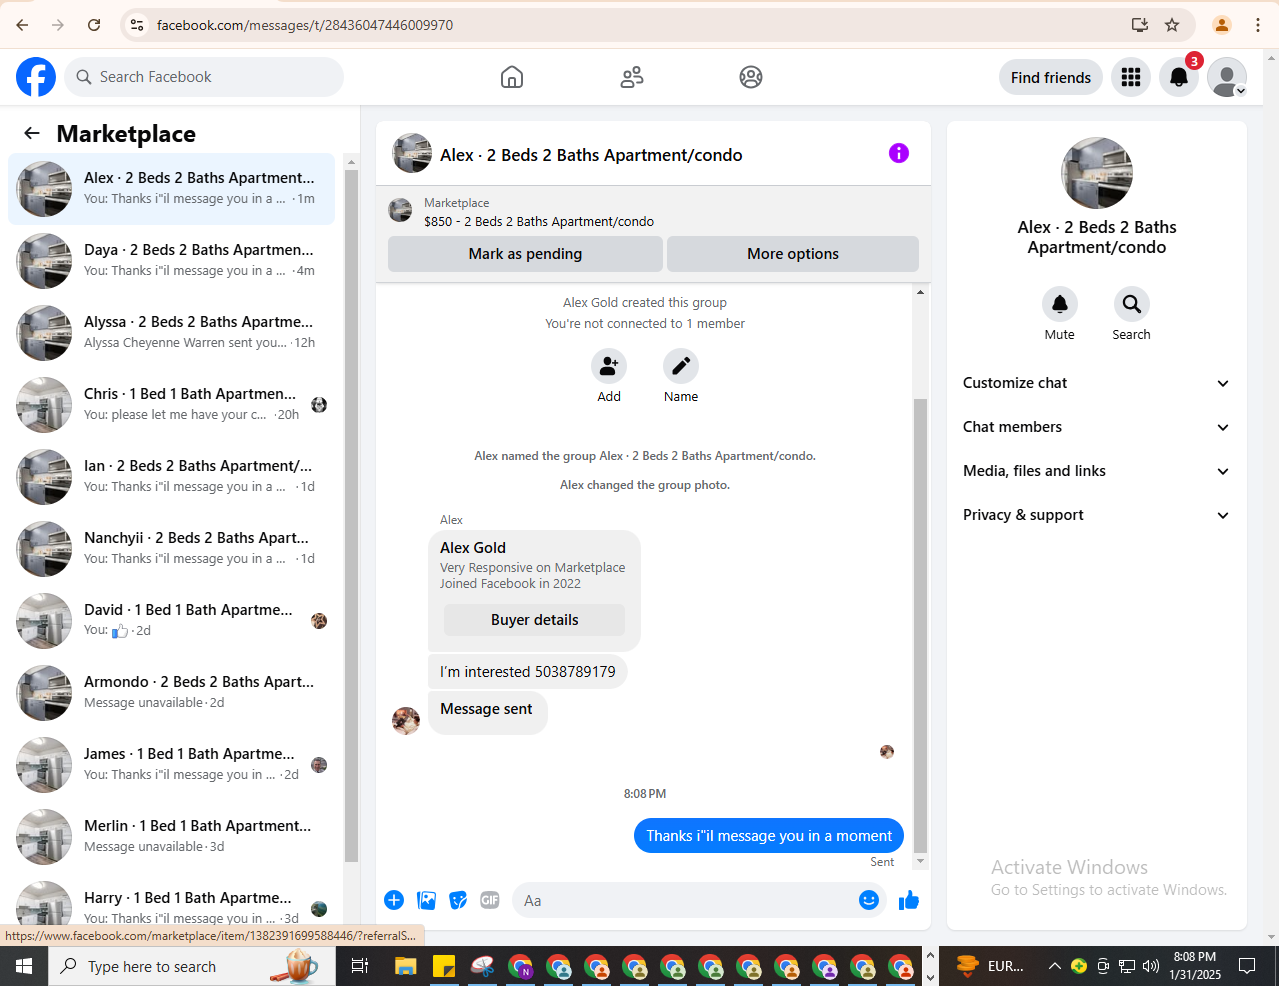Open the Windows Start menu
The width and height of the screenshot is (1279, 986).
click(x=24, y=966)
